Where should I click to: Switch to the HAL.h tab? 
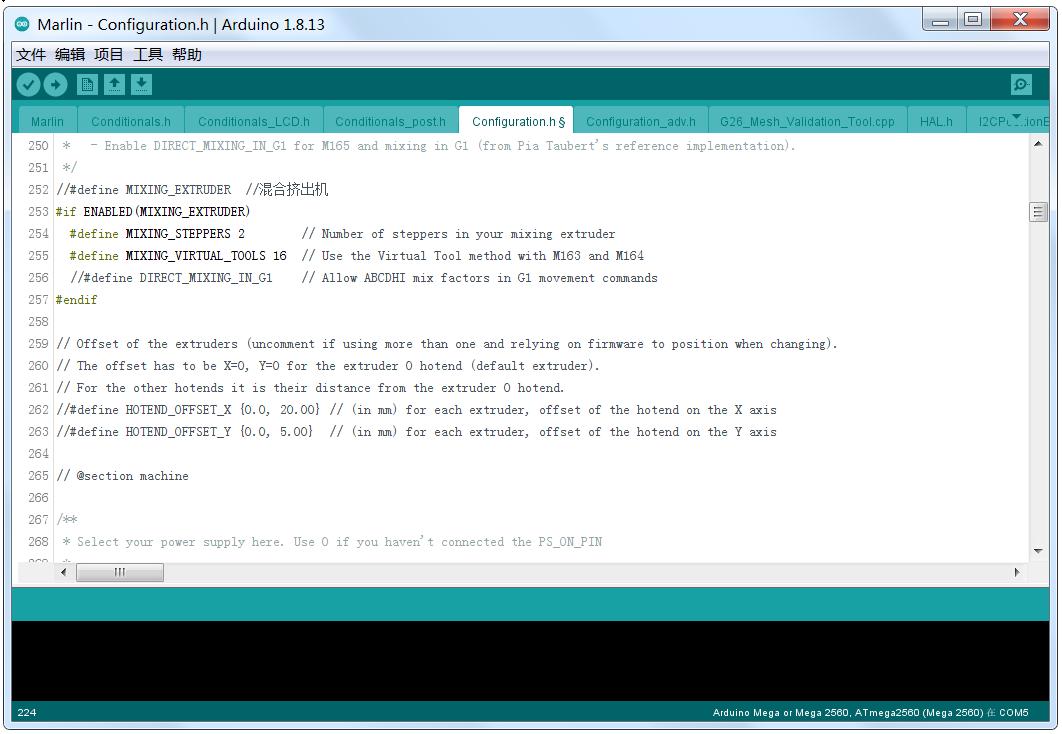[x=936, y=122]
